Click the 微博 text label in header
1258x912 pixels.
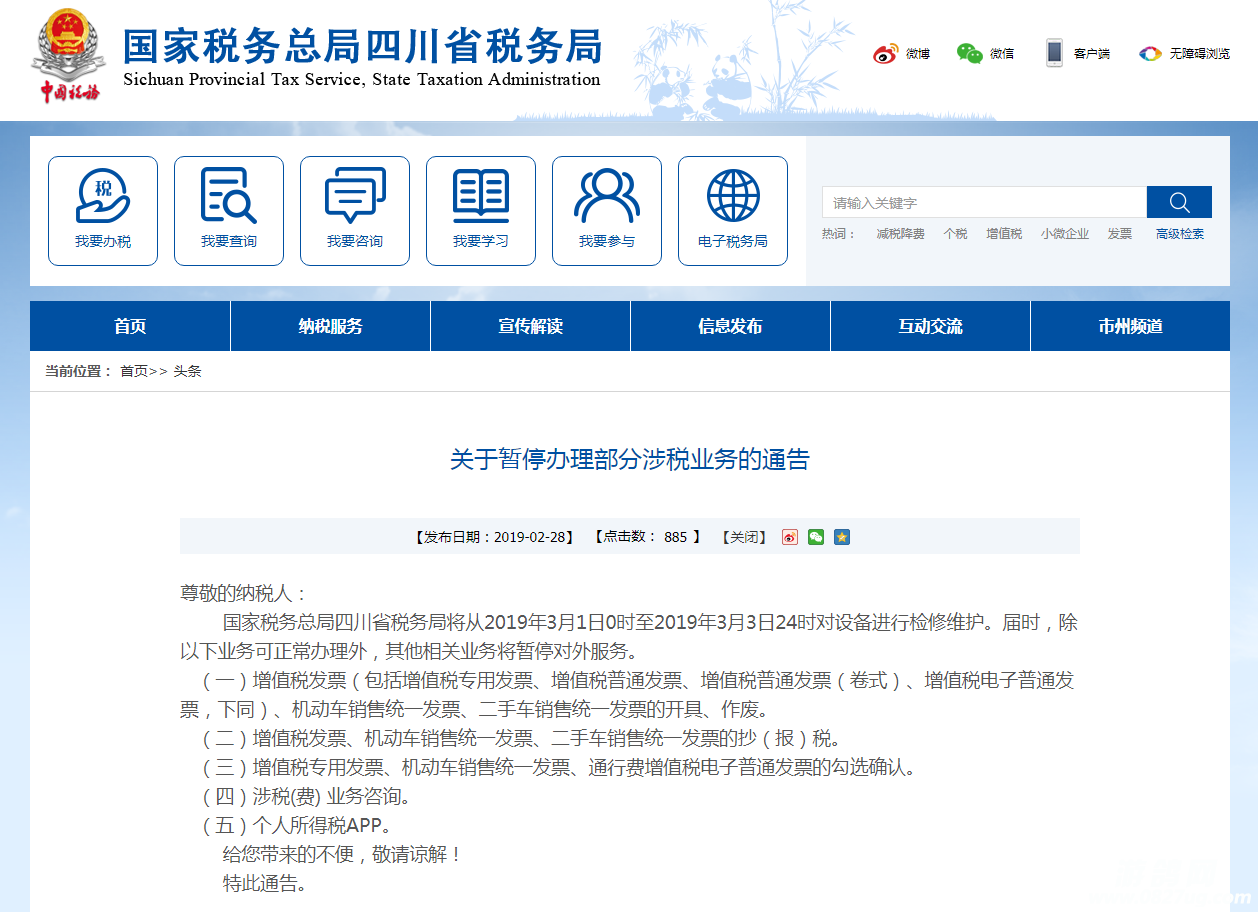point(918,54)
